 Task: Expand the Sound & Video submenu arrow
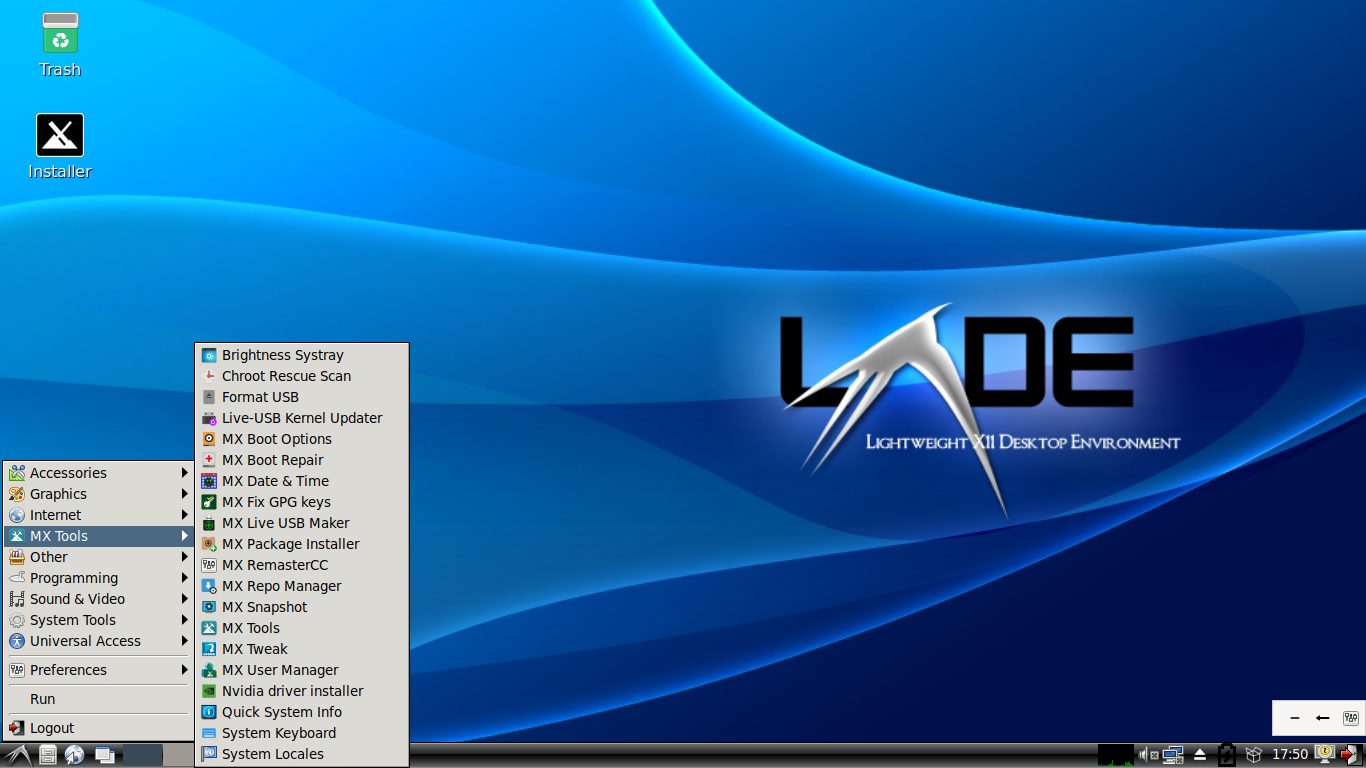(x=185, y=599)
